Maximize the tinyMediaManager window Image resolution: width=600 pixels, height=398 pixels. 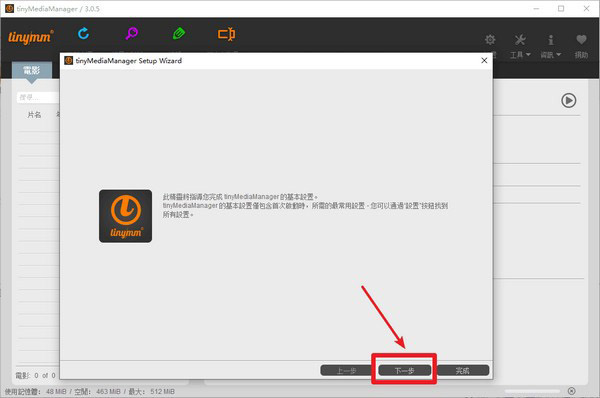point(561,8)
